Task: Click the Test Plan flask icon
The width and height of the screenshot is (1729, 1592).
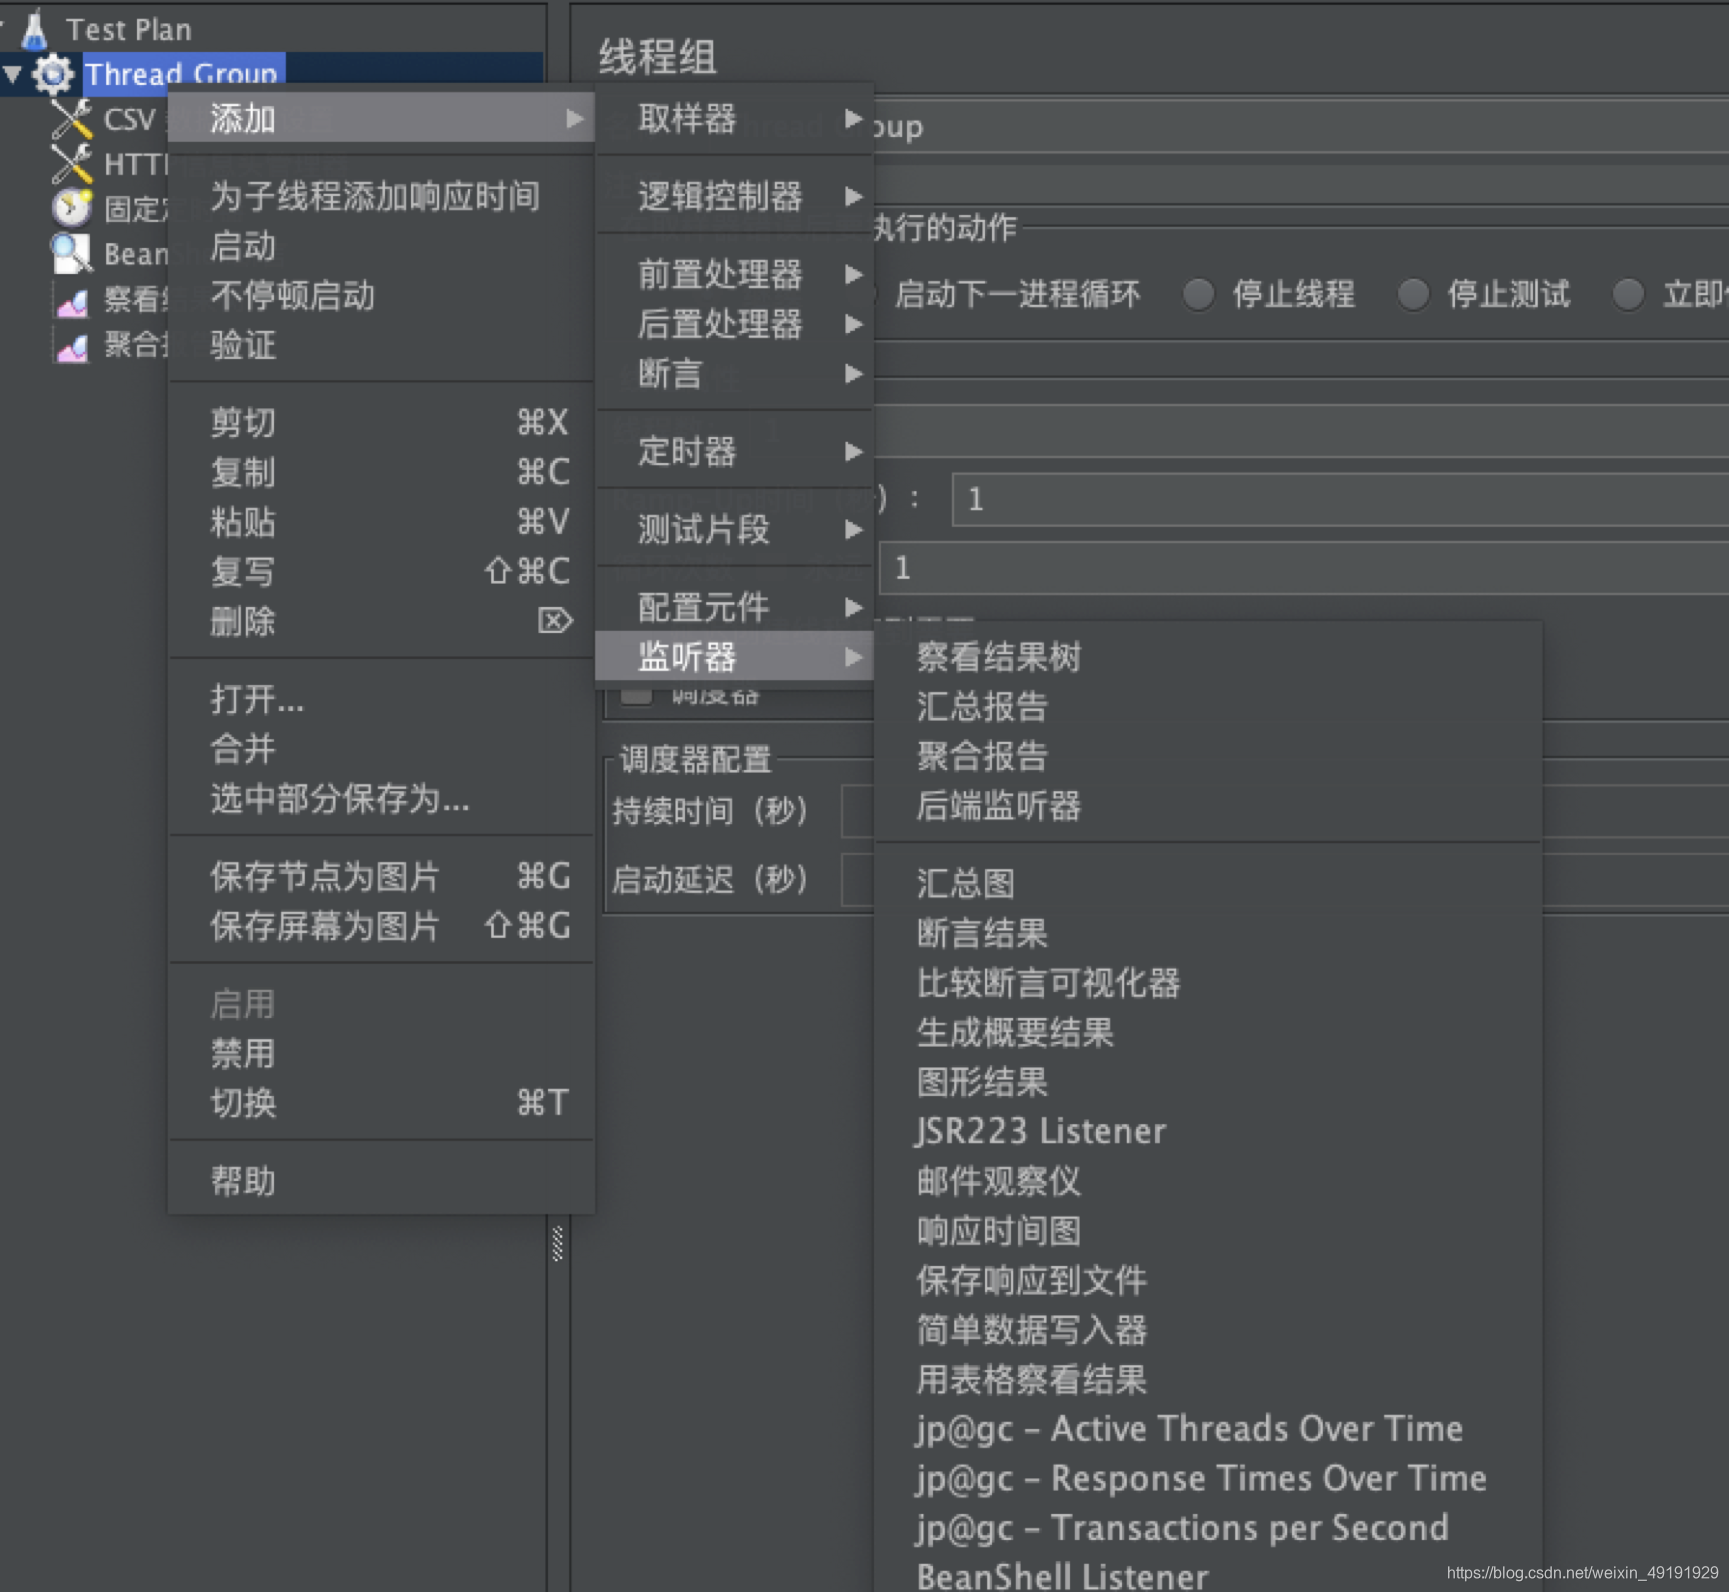Action: pyautogui.click(x=35, y=29)
